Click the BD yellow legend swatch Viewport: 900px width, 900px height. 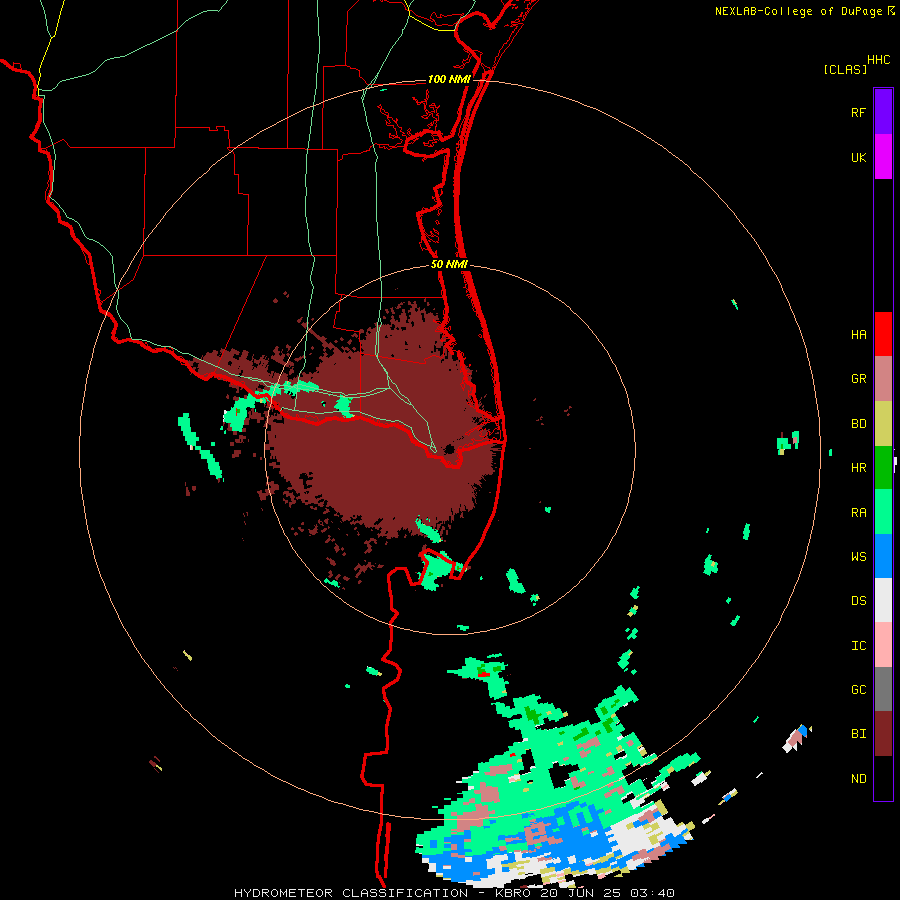[883, 424]
